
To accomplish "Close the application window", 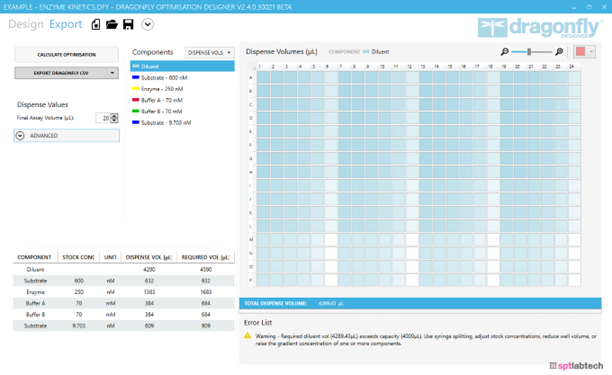I will pyautogui.click(x=604, y=7).
